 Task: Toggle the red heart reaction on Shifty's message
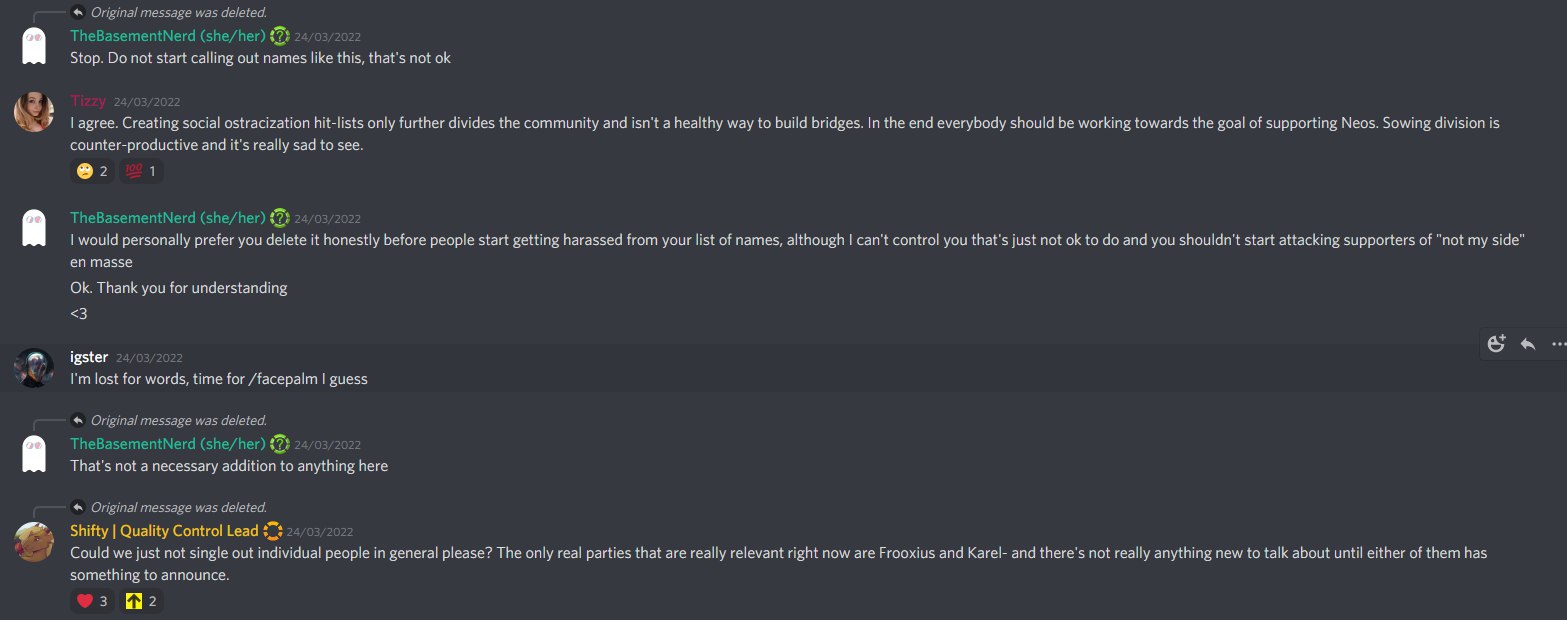point(92,601)
